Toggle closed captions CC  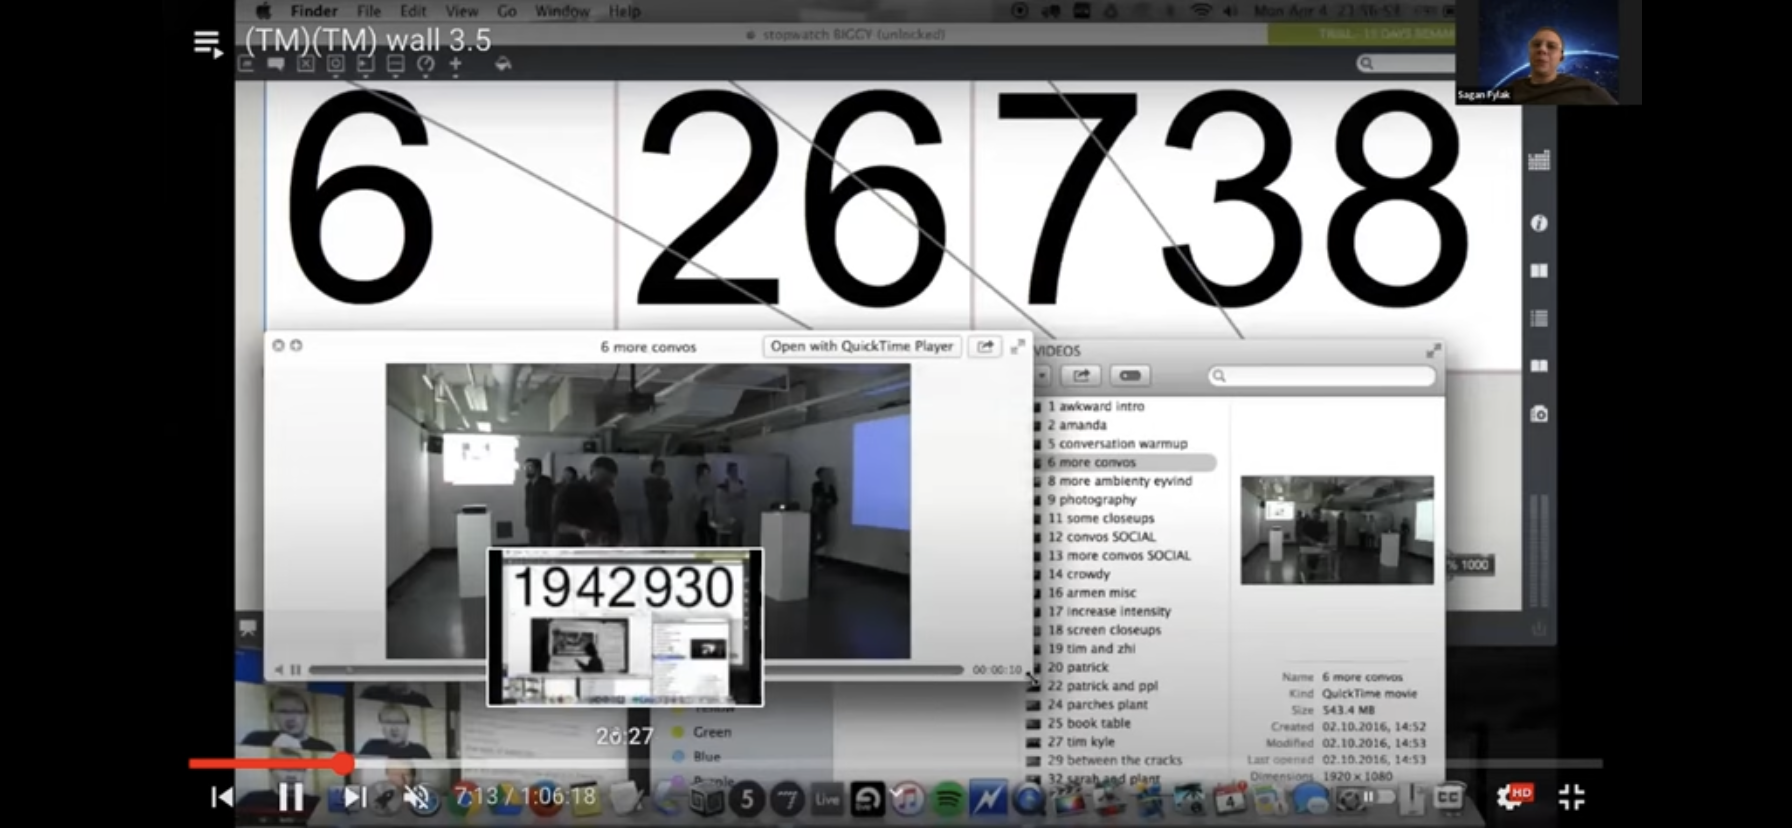click(1448, 797)
